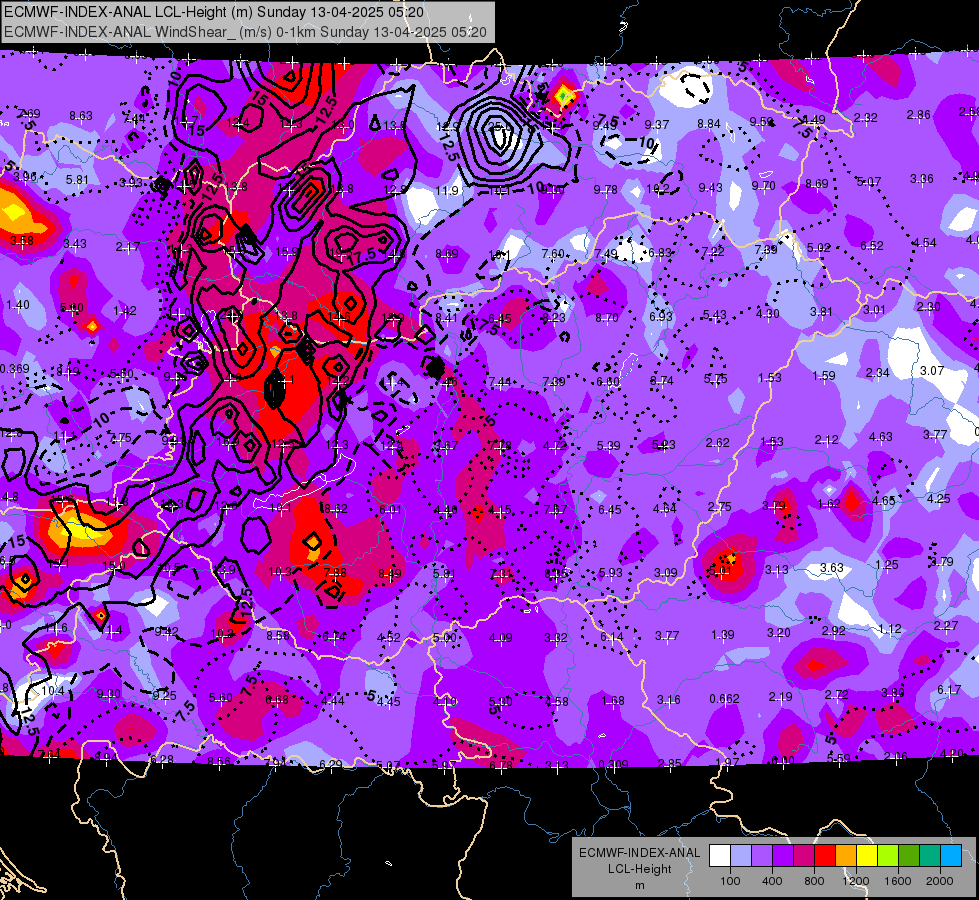Click the wind shear value 9.70
Image resolution: width=979 pixels, height=900 pixels.
click(x=764, y=185)
